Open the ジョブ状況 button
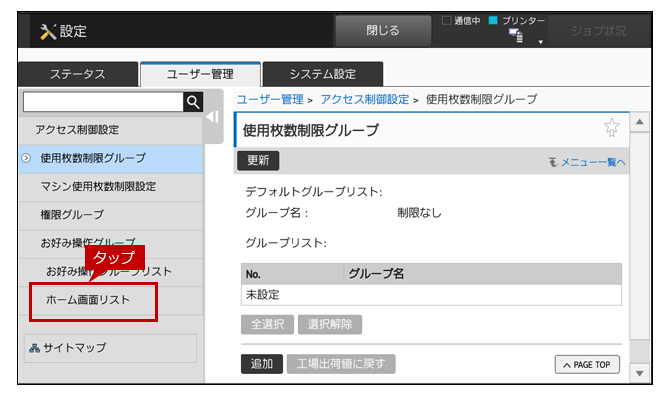Viewport: 670px width, 396px height. click(598, 31)
